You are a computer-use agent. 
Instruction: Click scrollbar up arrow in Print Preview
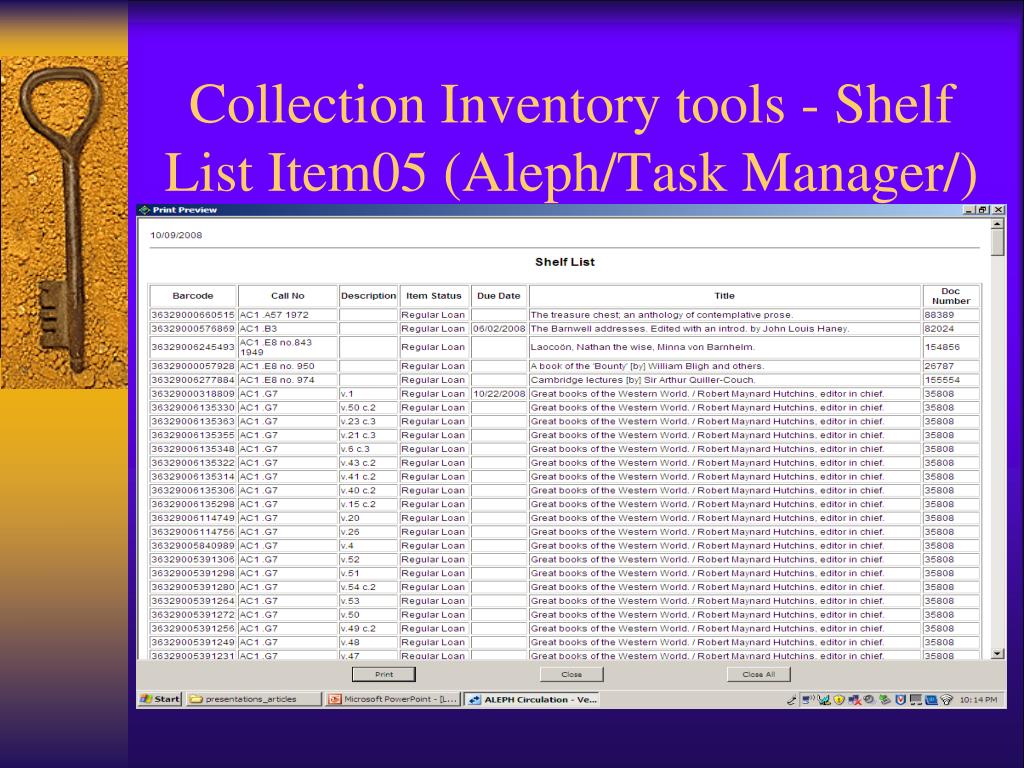(997, 224)
